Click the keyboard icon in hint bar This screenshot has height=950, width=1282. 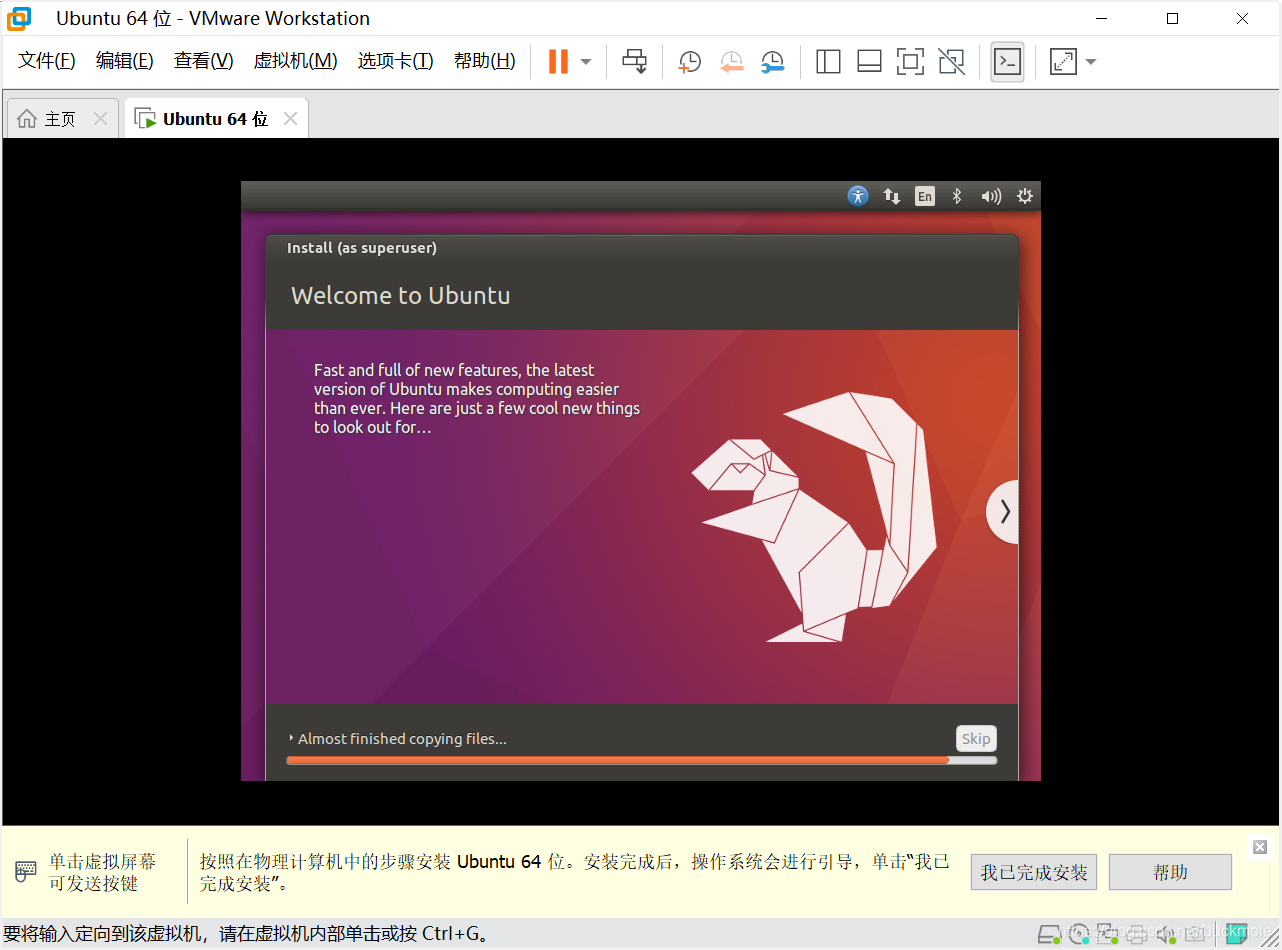click(26, 870)
